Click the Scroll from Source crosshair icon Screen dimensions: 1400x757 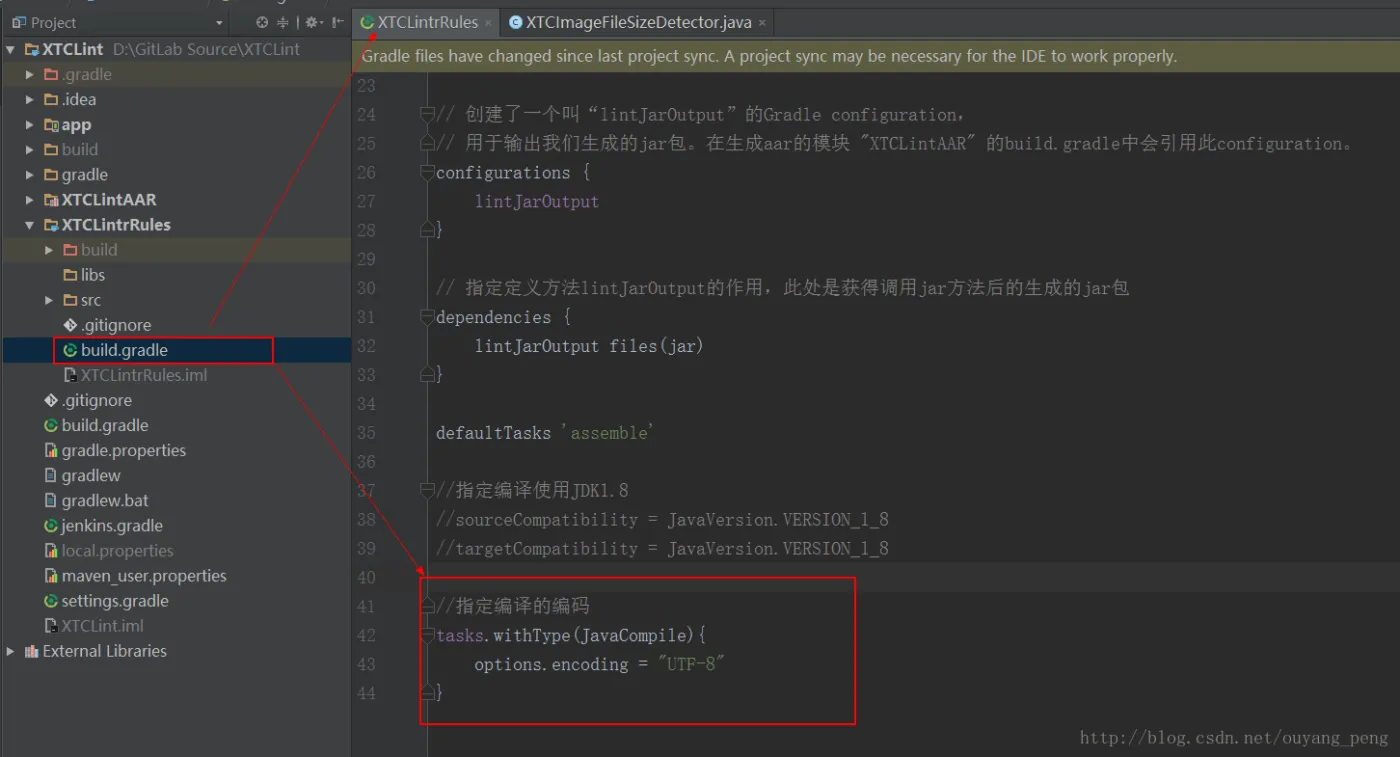click(263, 22)
